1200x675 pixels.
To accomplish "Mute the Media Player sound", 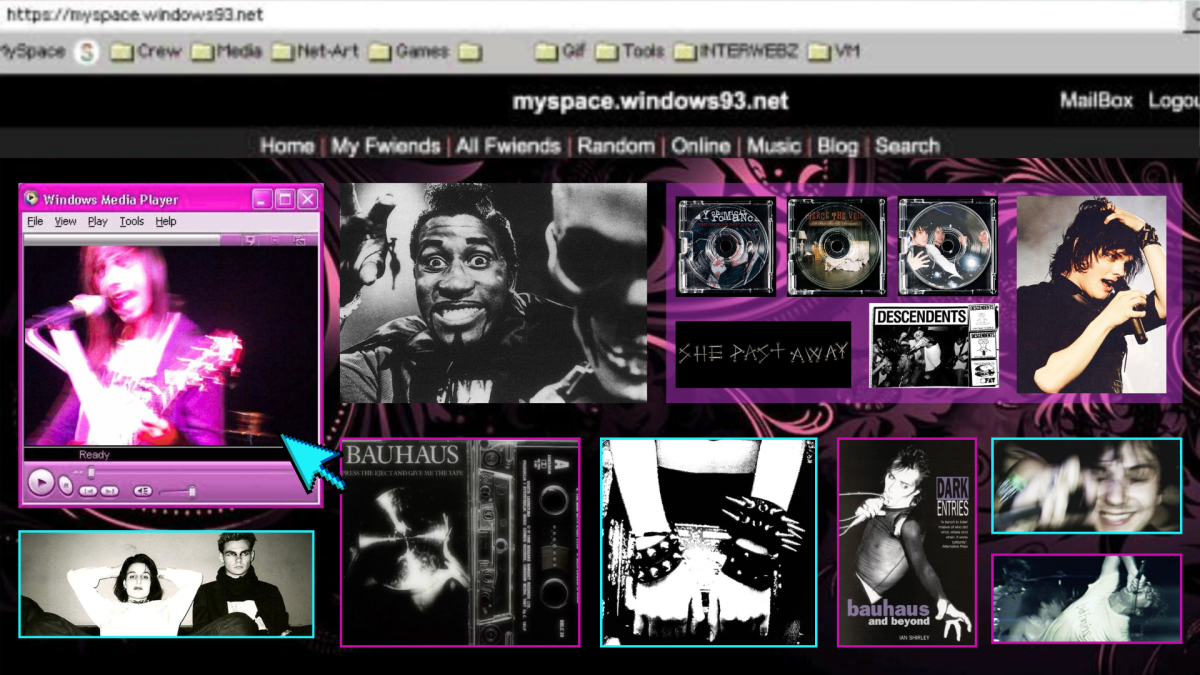I will pyautogui.click(x=143, y=491).
